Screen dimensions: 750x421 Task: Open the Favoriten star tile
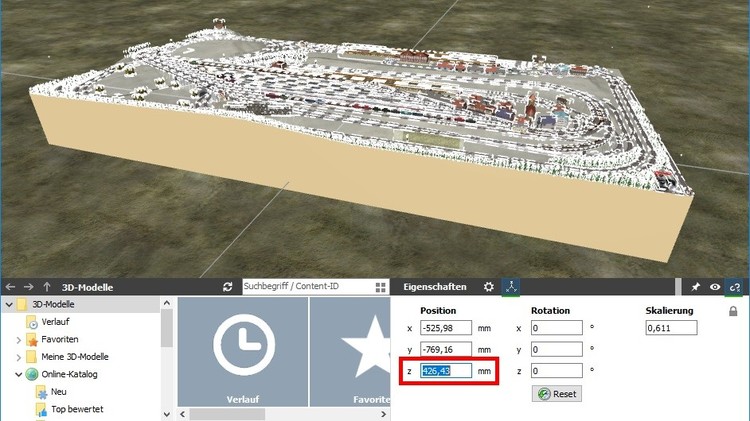pos(350,352)
